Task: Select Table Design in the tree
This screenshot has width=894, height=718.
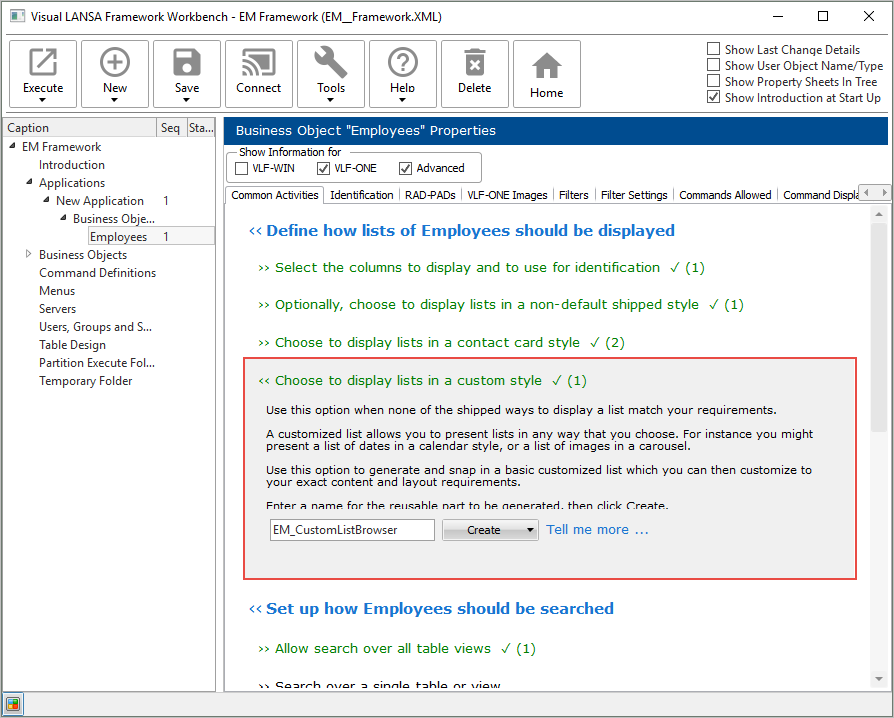Action: point(72,345)
